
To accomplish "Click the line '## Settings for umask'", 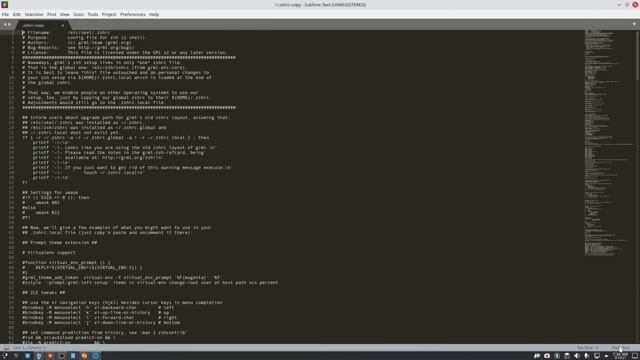I will (x=50, y=193).
